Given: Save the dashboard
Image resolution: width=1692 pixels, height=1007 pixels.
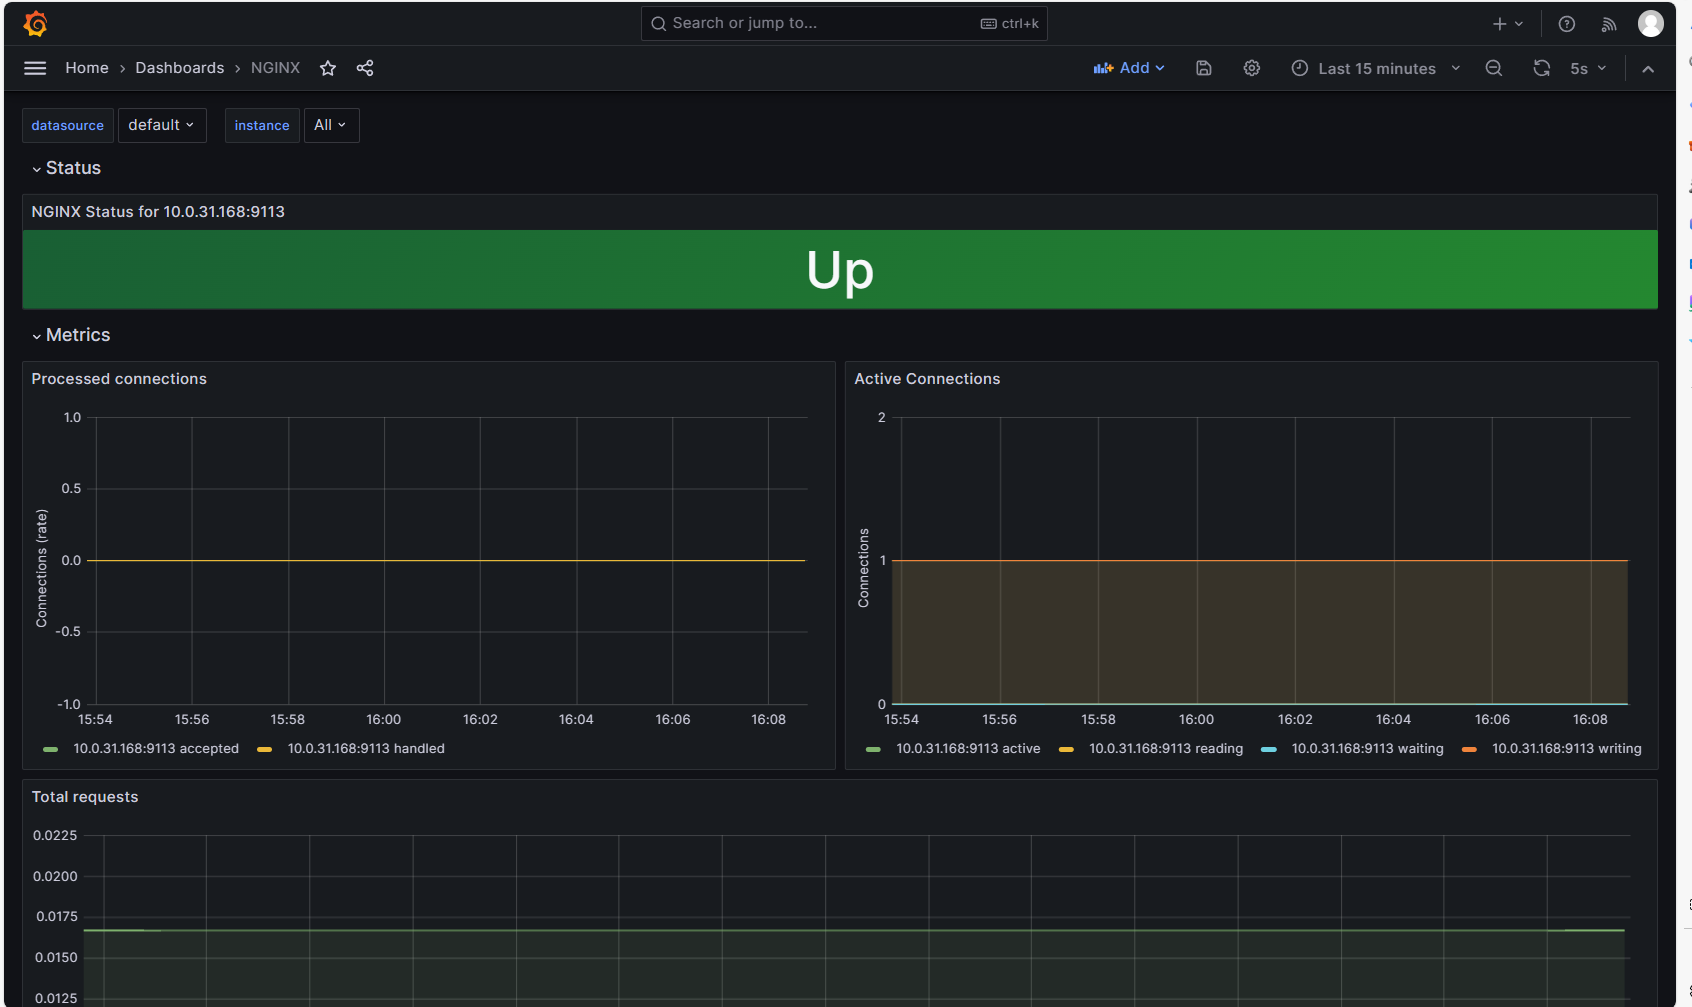Looking at the screenshot, I should [x=1204, y=68].
